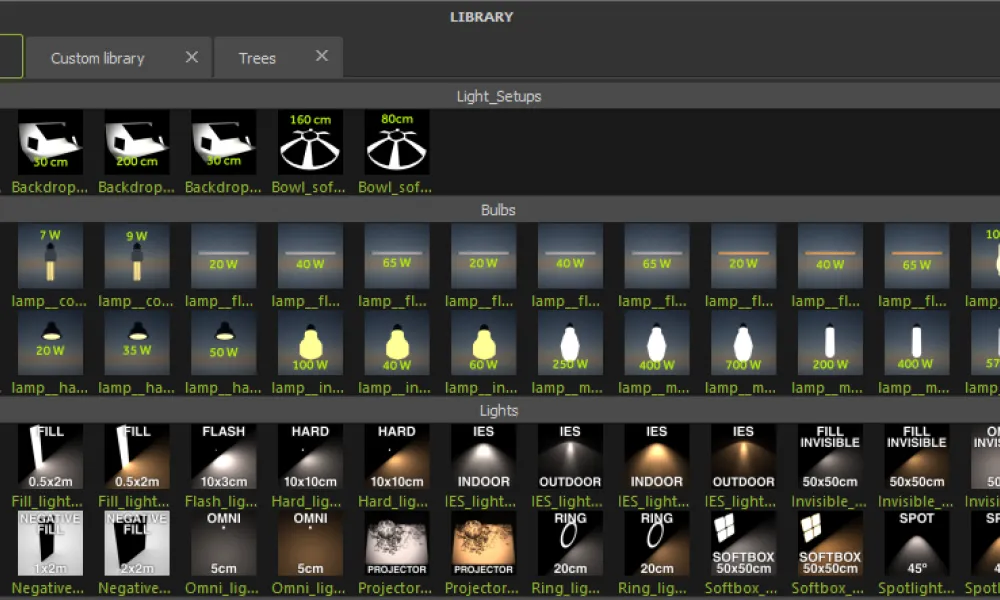Pick the 7 W compact lamp bulb
1000x600 pixels.
50,256
